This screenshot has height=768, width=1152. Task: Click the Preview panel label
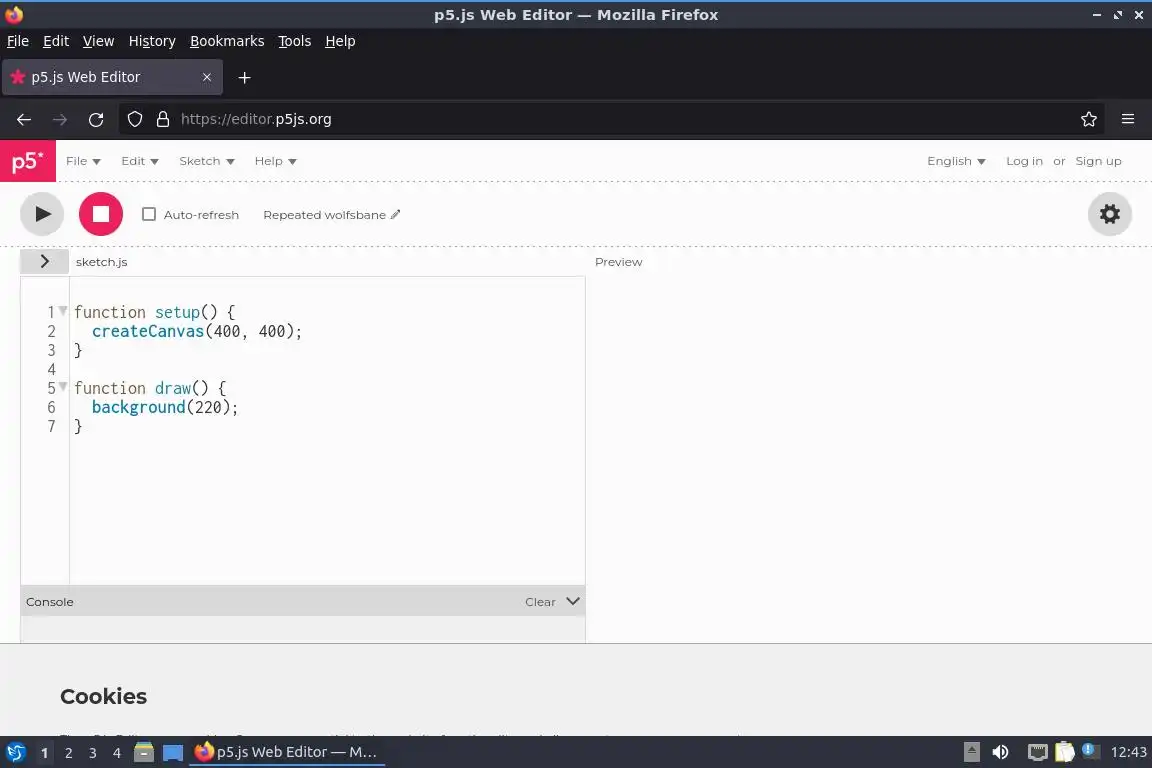point(619,262)
